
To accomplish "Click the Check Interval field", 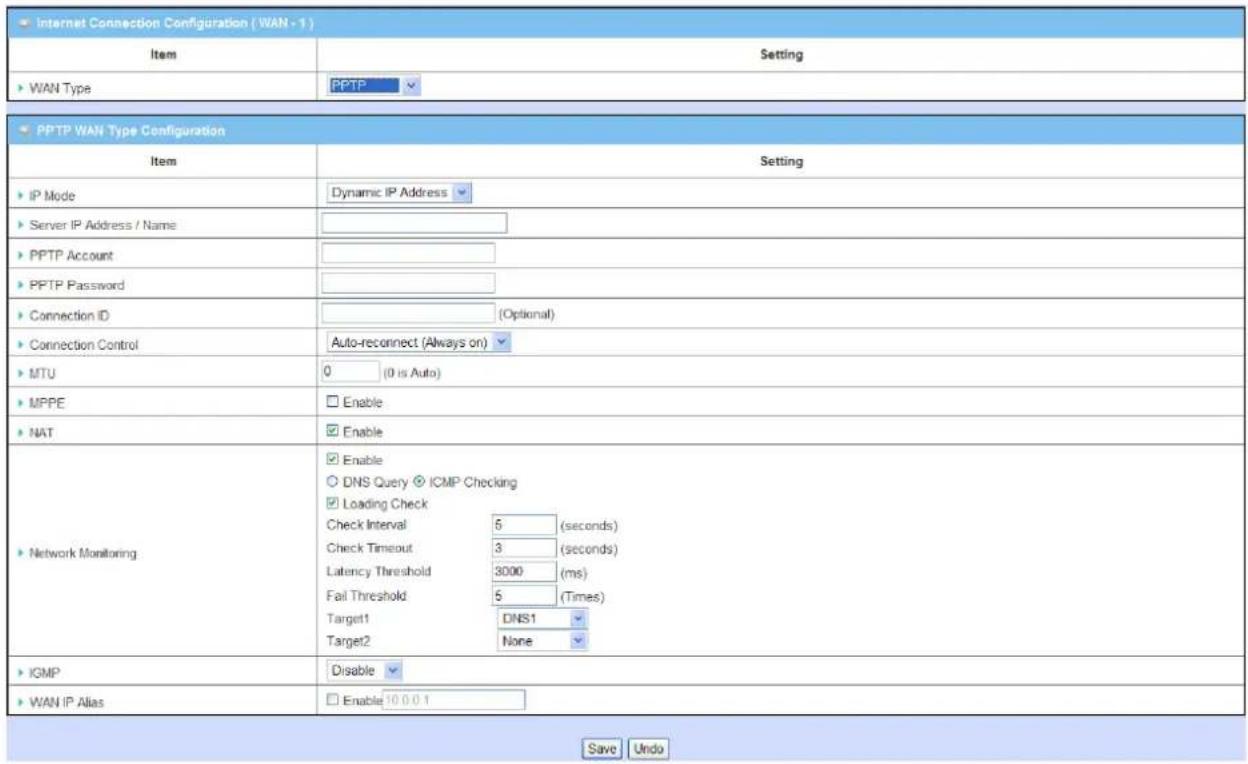I will 524,525.
